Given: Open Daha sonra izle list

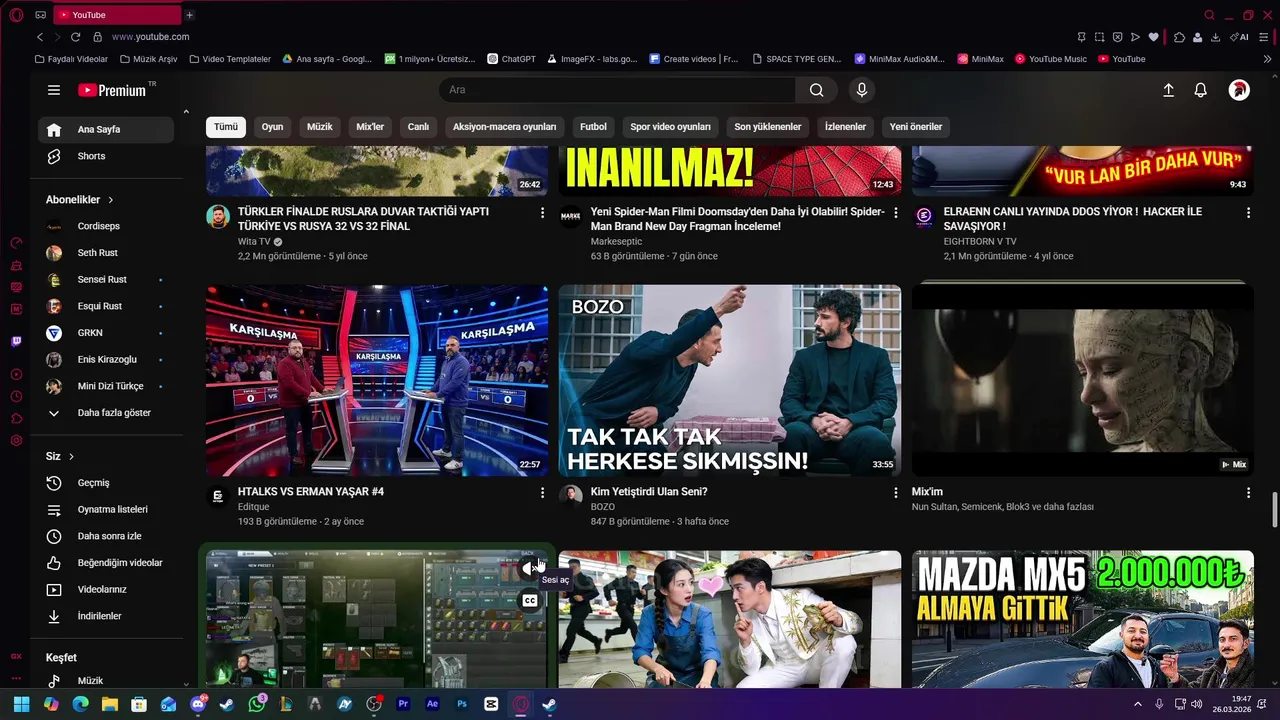Looking at the screenshot, I should [x=106, y=536].
